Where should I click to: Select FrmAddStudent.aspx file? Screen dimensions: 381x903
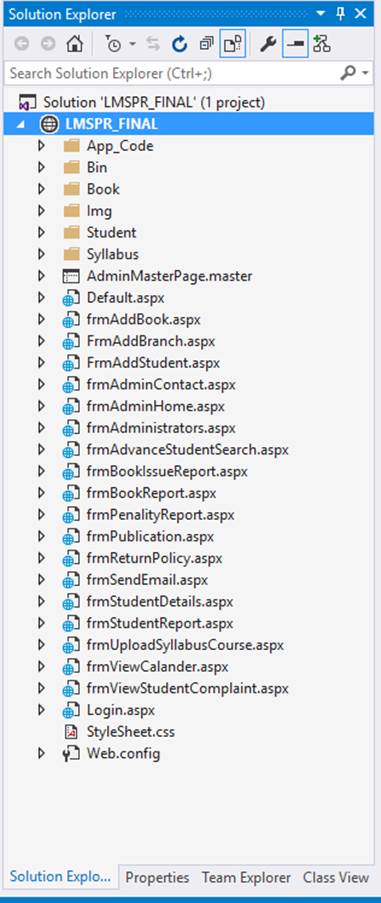coord(153,363)
